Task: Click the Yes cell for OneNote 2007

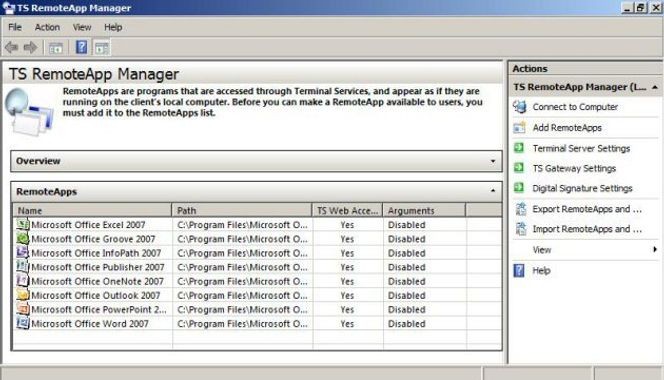Action: pyautogui.click(x=347, y=281)
